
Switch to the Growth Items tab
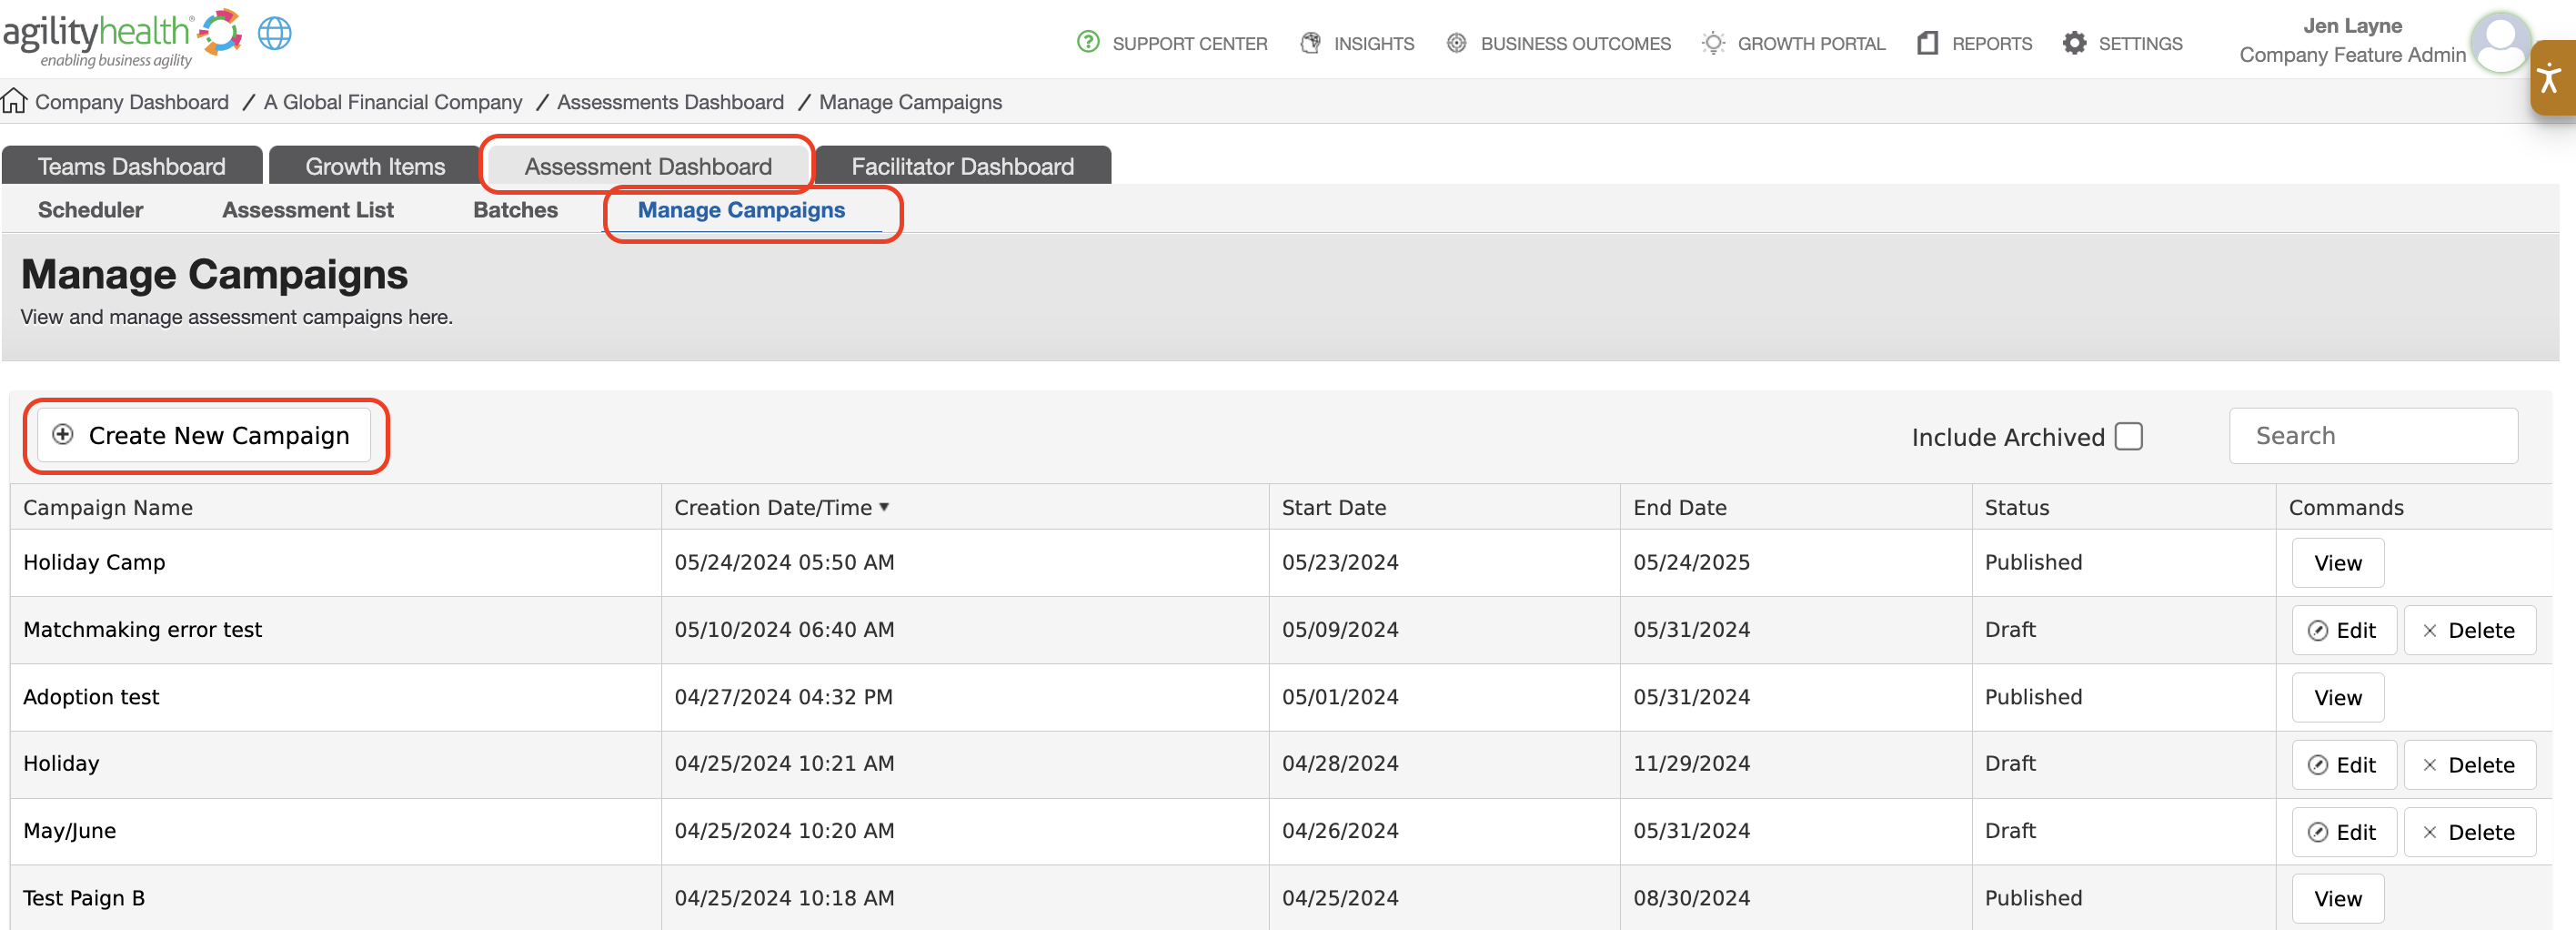pyautogui.click(x=375, y=166)
